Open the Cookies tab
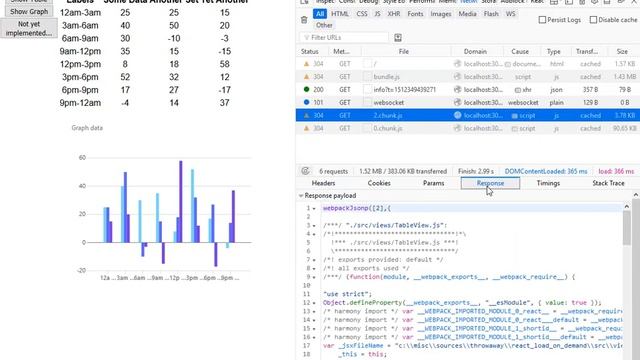This screenshot has width=640, height=360. click(379, 183)
